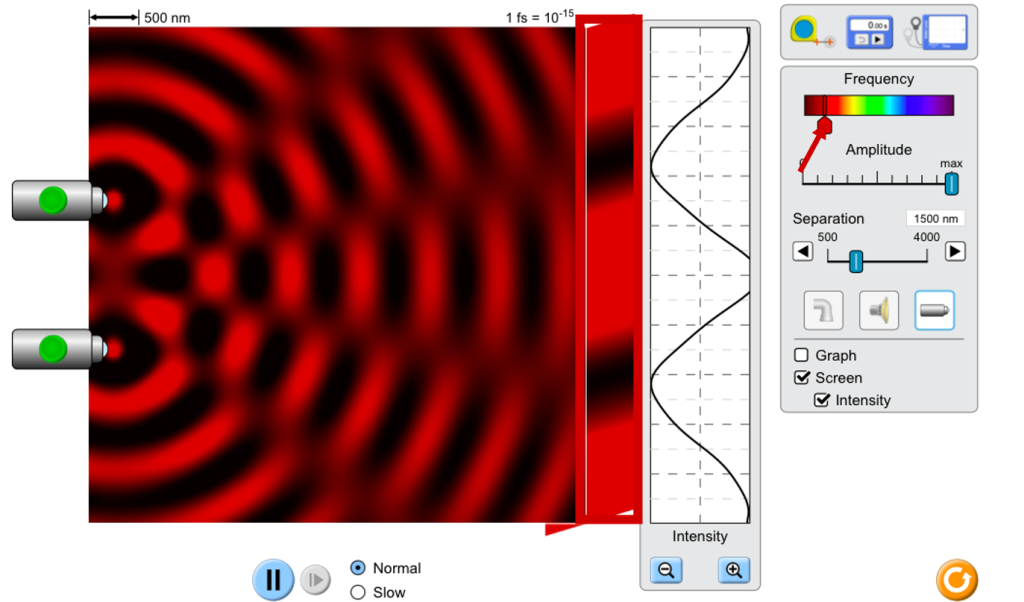Click the Intensity label below graph

699,536
